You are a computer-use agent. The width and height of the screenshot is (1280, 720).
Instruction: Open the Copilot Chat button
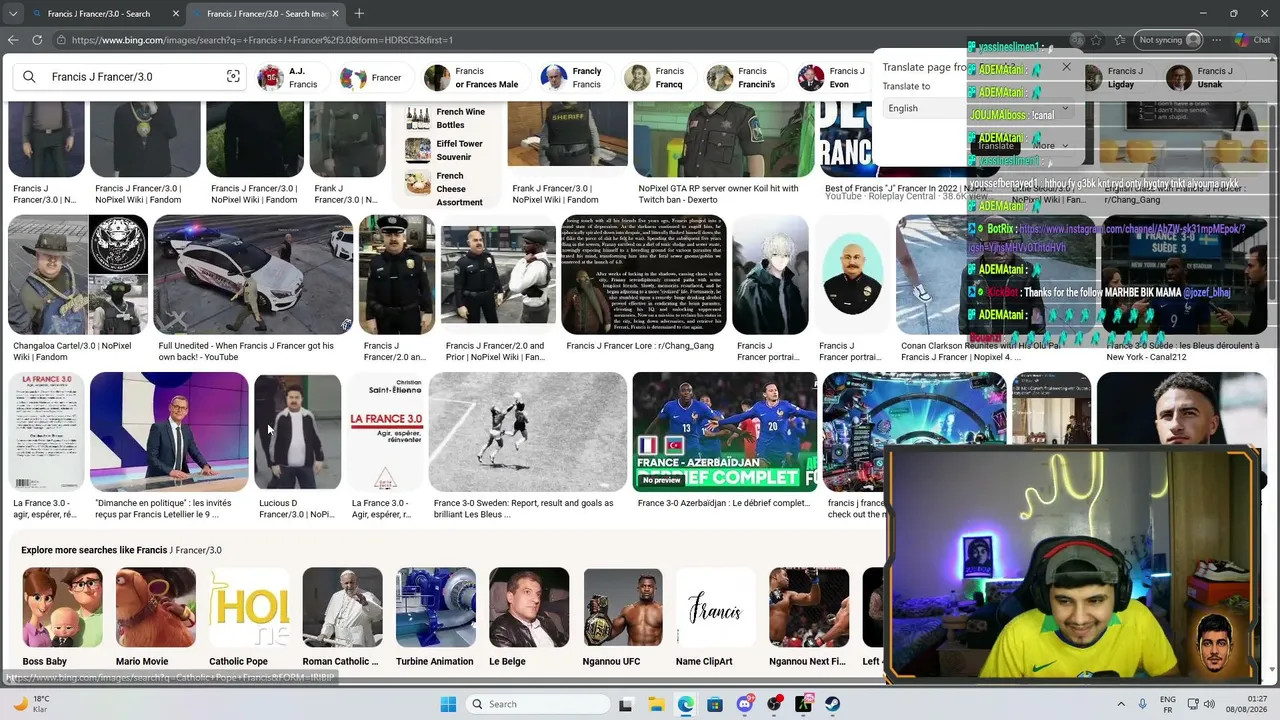click(x=1253, y=40)
